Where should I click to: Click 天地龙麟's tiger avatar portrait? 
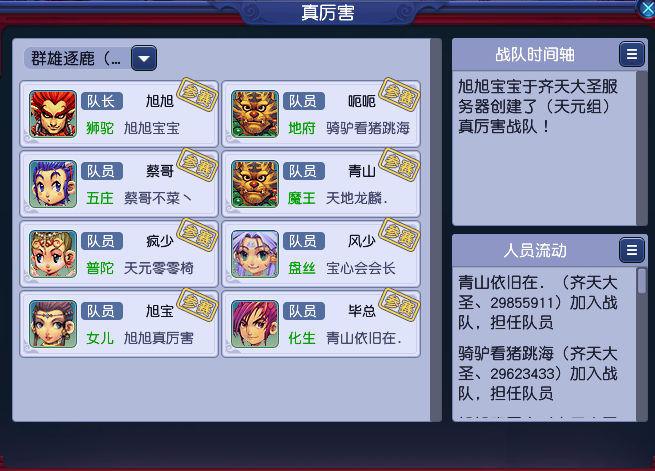pos(255,184)
